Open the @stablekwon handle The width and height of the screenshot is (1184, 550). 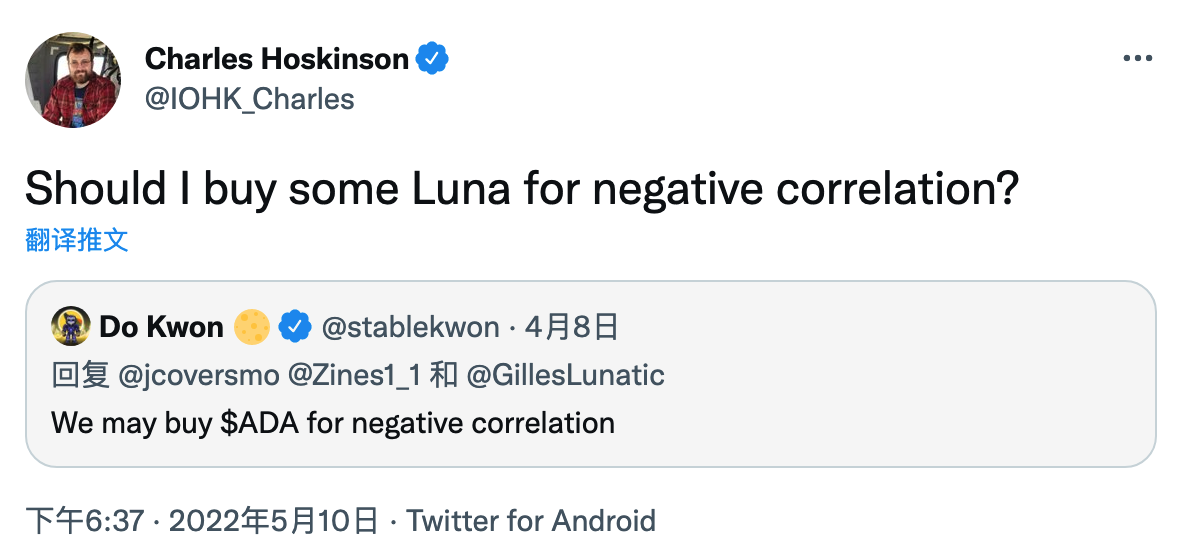(411, 327)
